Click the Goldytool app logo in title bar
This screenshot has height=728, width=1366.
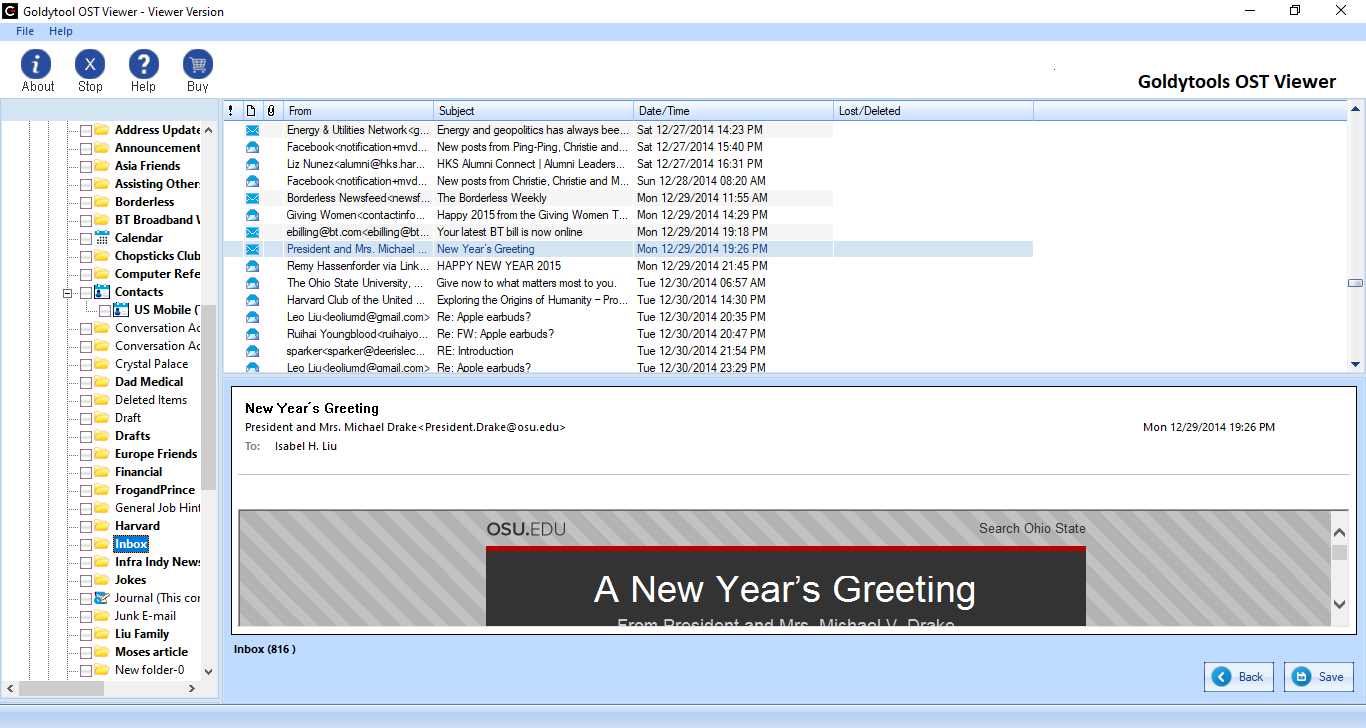10,11
